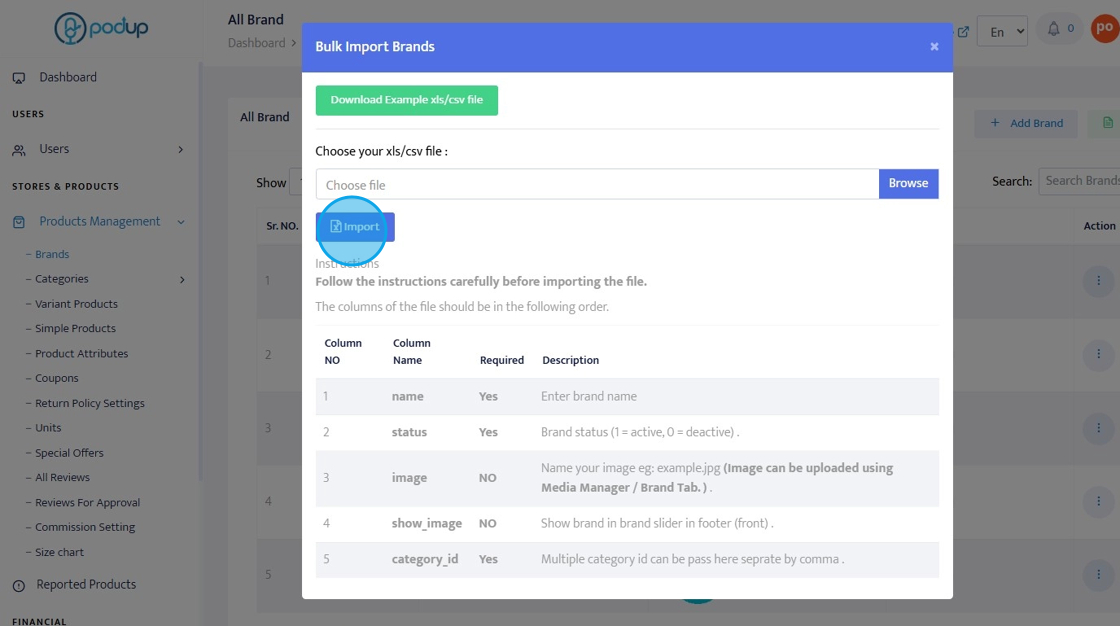The image size is (1120, 626).
Task: Click the Users people icon
Action: point(19,150)
